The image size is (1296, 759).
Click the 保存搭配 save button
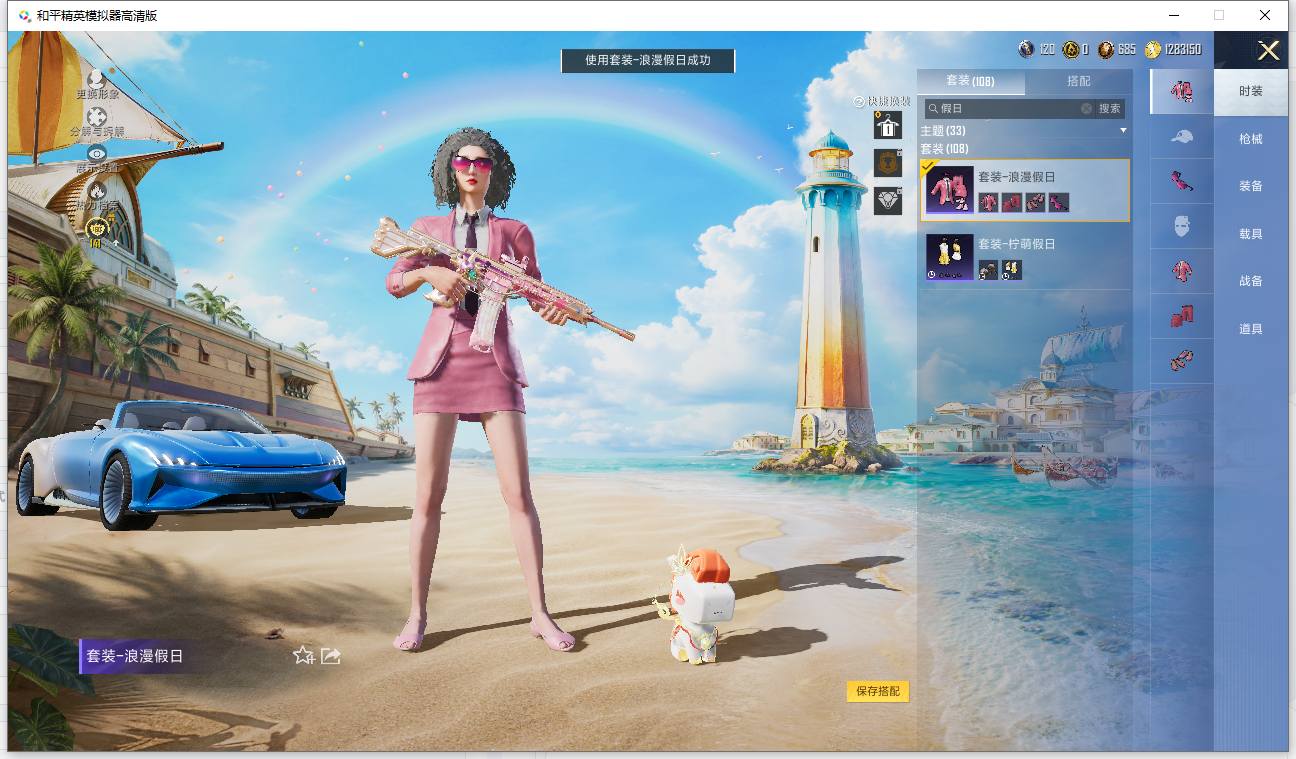[878, 691]
